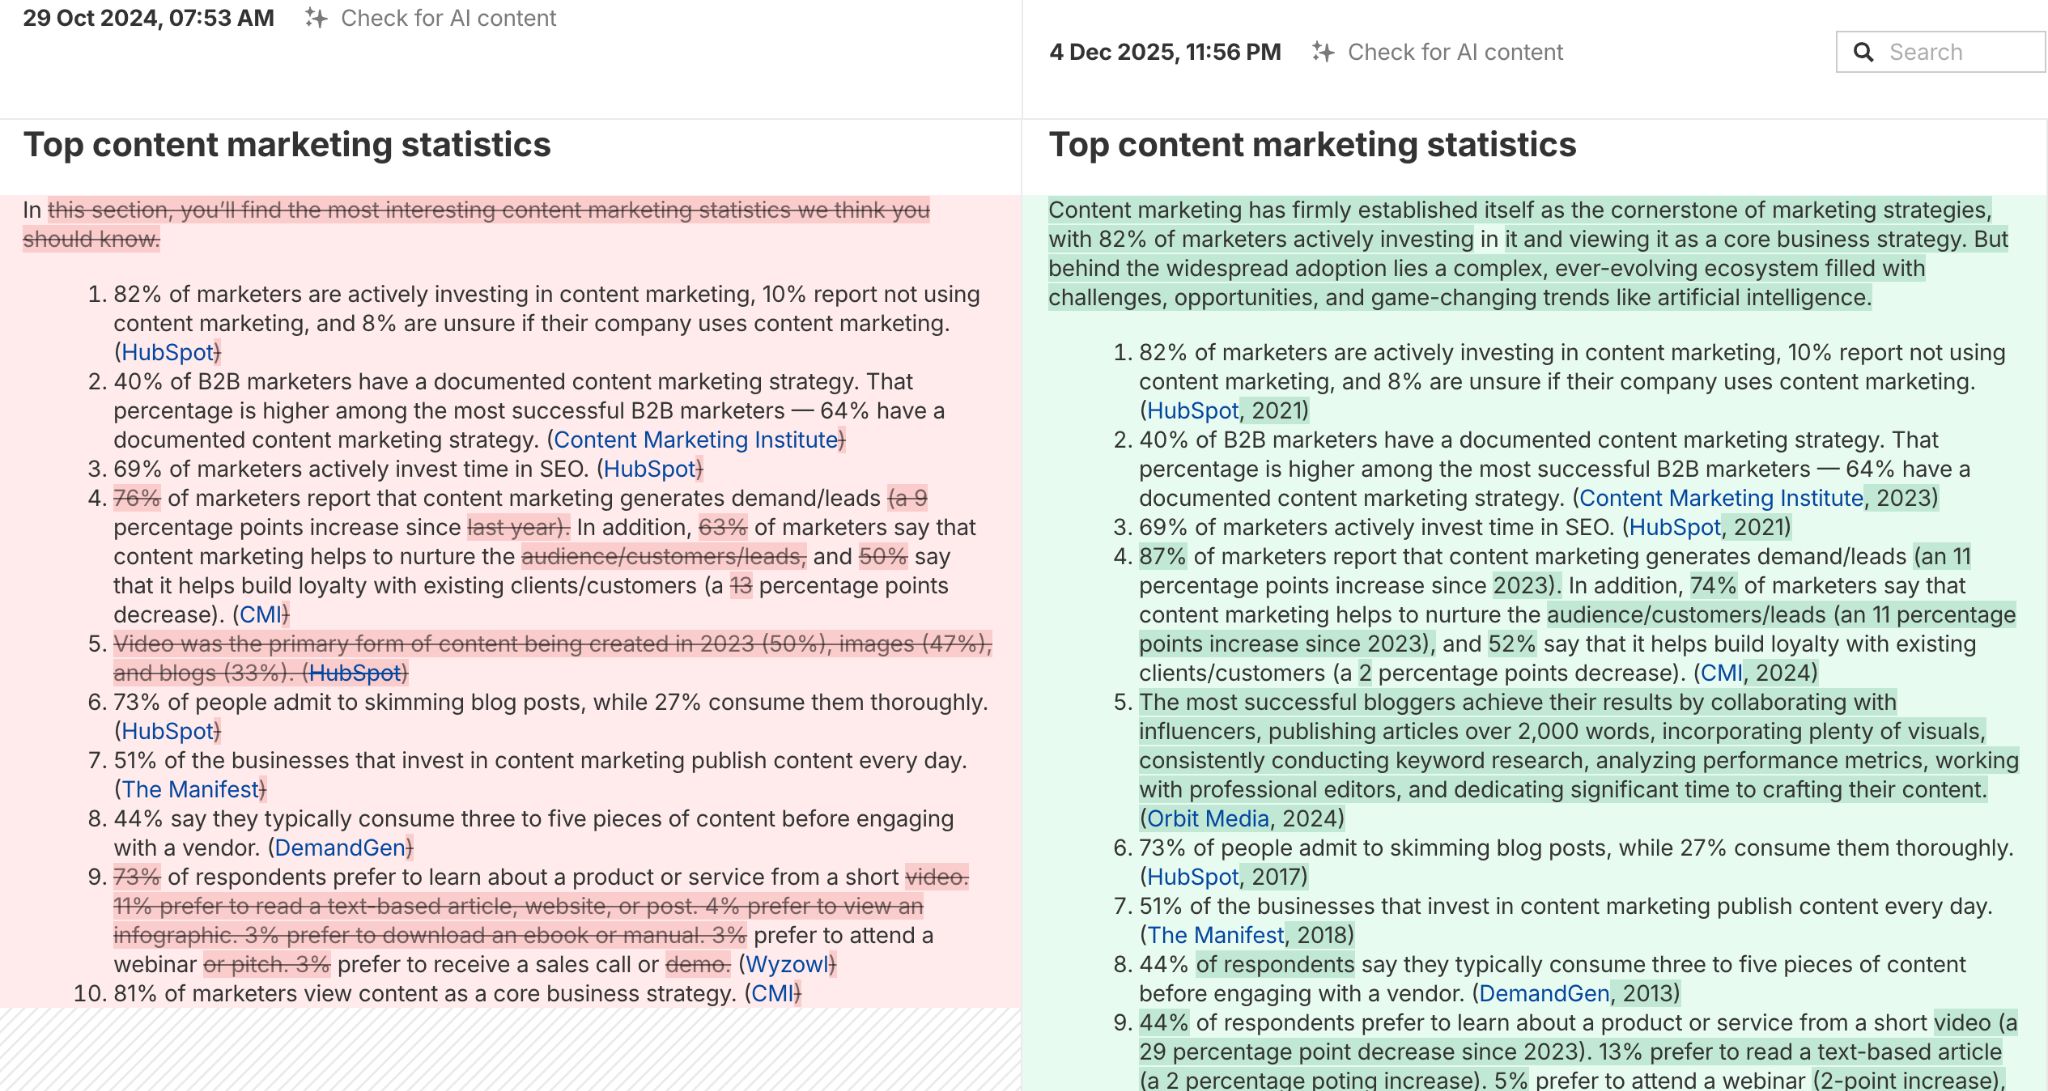2048x1091 pixels.
Task: Open the Content Marketing Institute link, left pane
Action: [x=696, y=440]
